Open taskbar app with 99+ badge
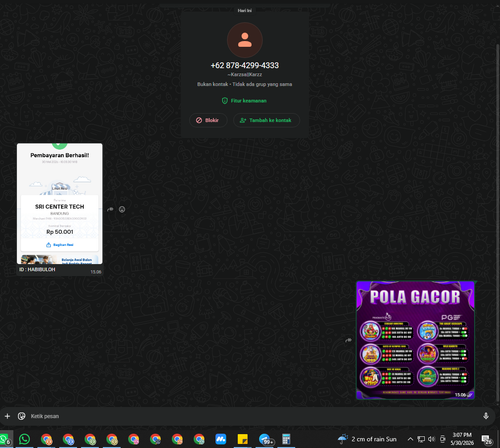This screenshot has height=448, width=500. pos(265,439)
